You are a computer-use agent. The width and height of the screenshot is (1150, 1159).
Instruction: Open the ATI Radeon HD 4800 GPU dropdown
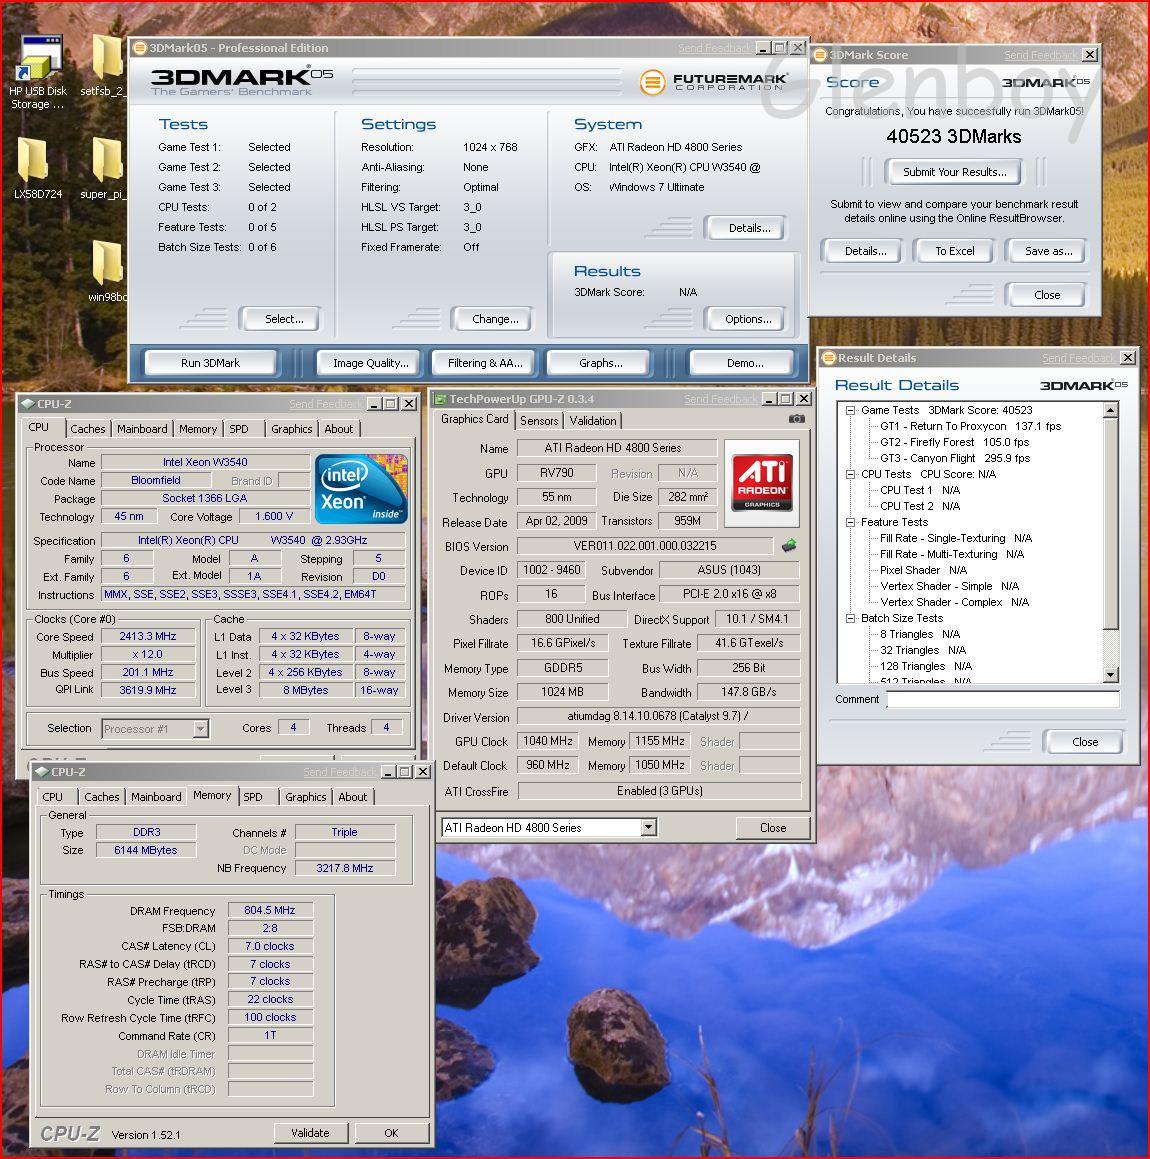648,828
